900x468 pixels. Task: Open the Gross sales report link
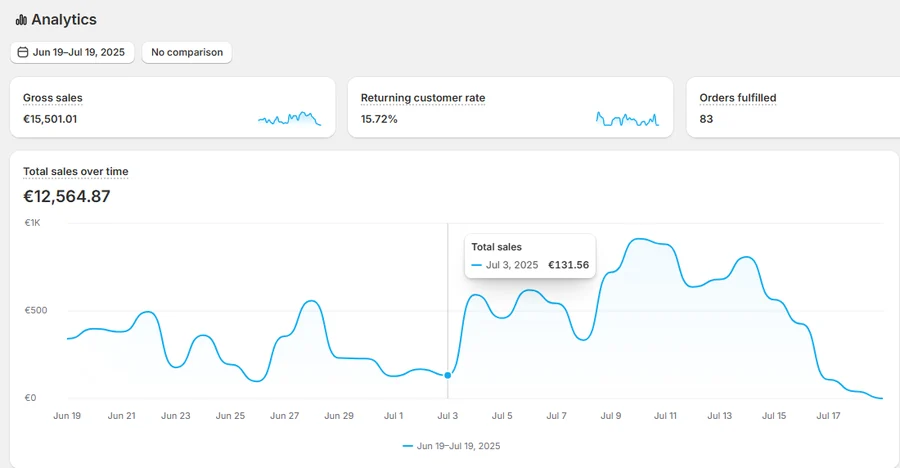click(x=53, y=98)
